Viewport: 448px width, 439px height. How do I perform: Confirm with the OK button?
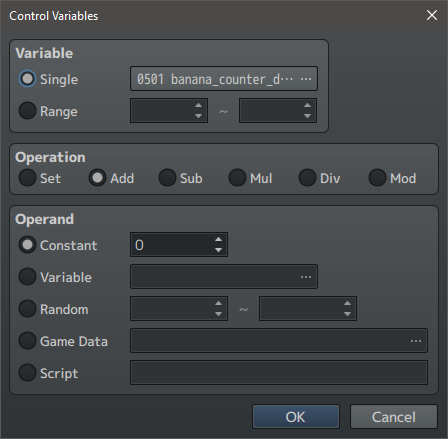pos(296,417)
